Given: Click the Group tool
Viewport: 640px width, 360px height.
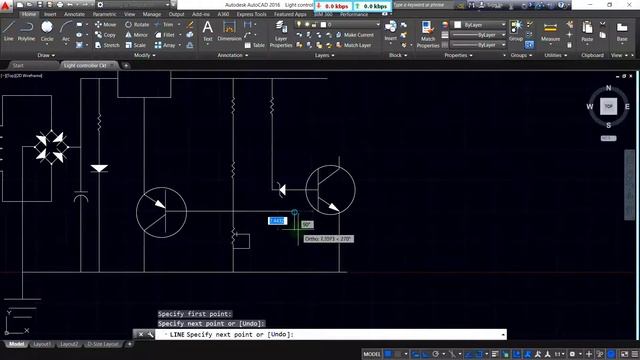Looking at the screenshot, I should pos(516,31).
